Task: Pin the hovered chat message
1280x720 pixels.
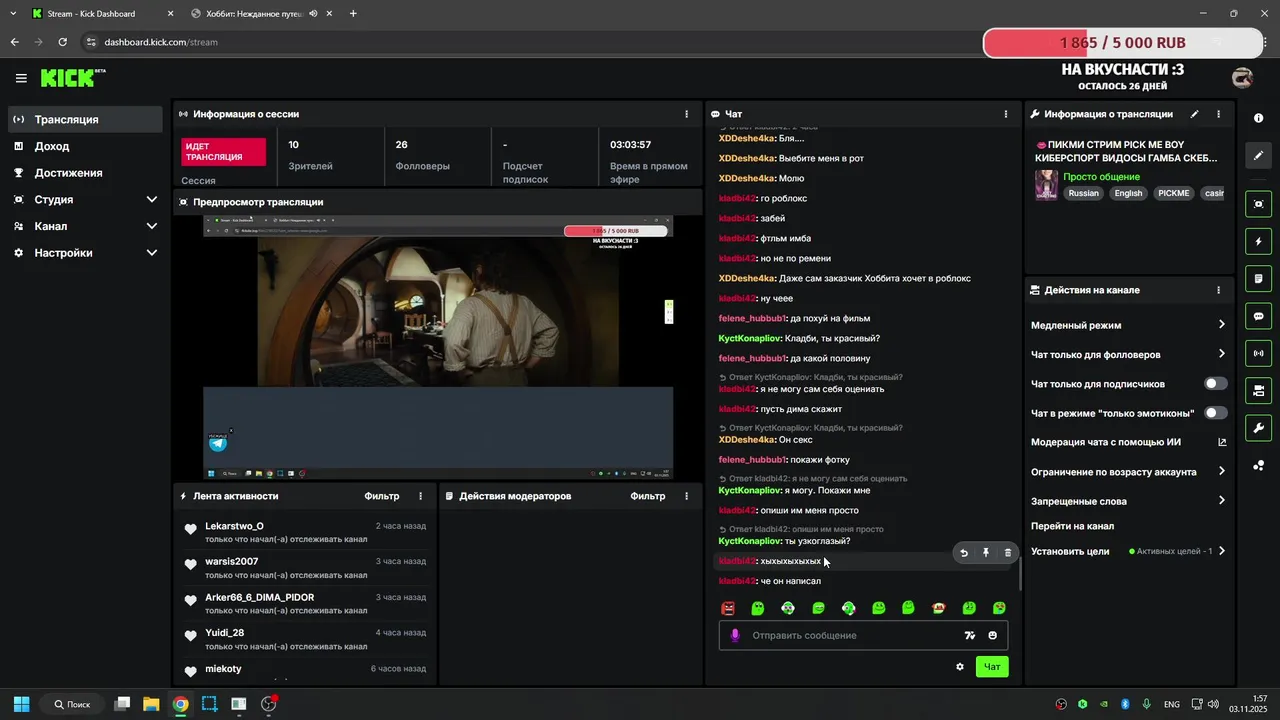Action: coord(986,553)
